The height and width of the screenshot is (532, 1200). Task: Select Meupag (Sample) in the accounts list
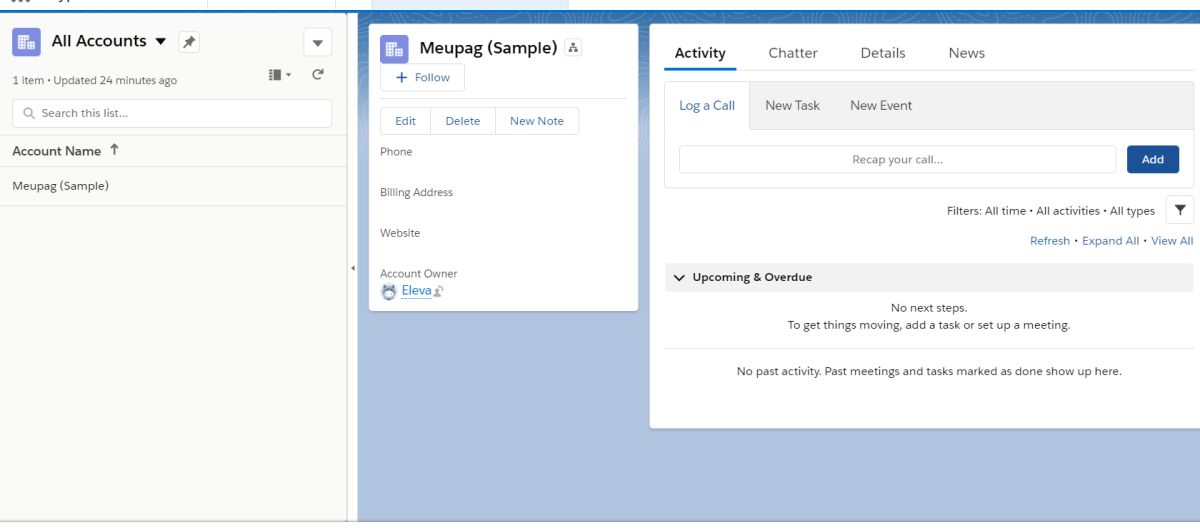pos(61,186)
